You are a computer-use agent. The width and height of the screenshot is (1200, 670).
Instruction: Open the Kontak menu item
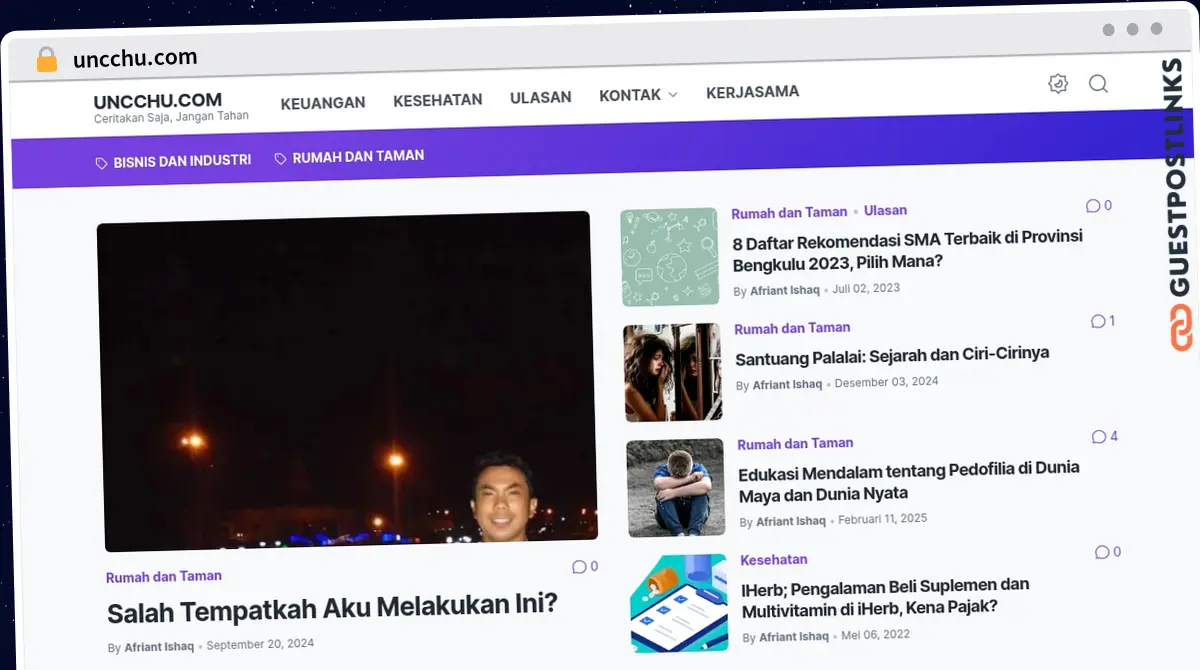click(630, 95)
